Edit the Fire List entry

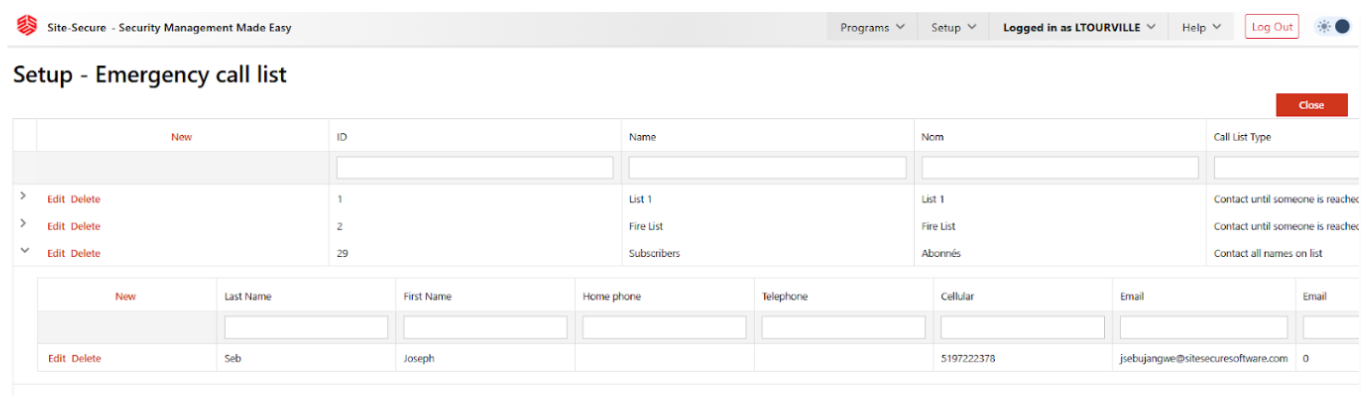tap(56, 227)
